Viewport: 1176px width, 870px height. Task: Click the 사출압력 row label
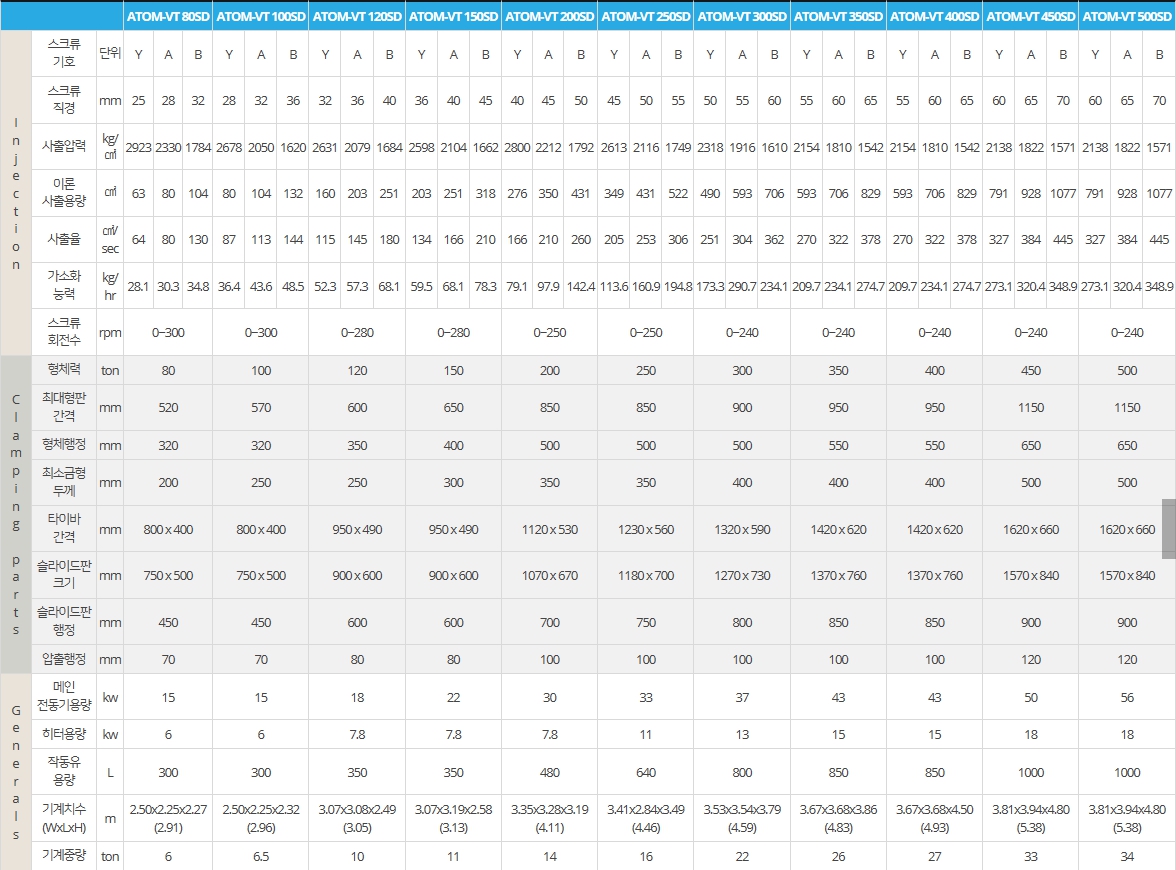point(64,146)
